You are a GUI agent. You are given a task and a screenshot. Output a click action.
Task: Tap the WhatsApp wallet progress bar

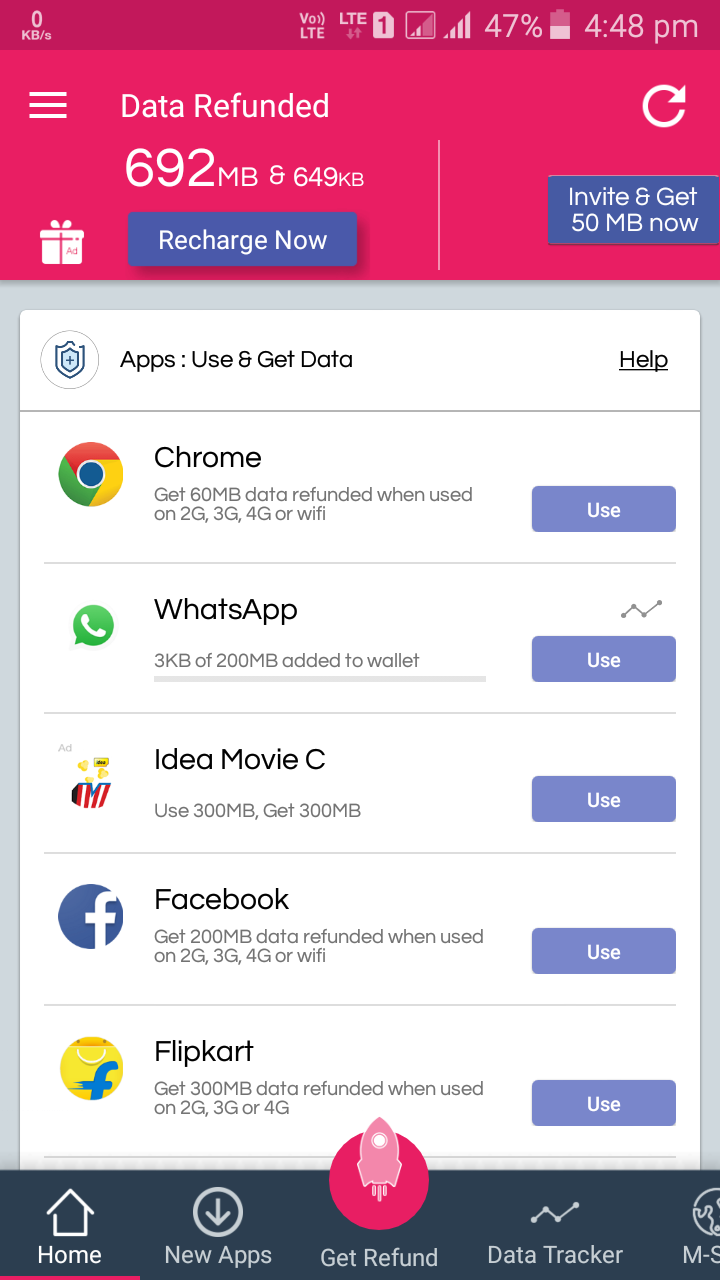[x=320, y=679]
